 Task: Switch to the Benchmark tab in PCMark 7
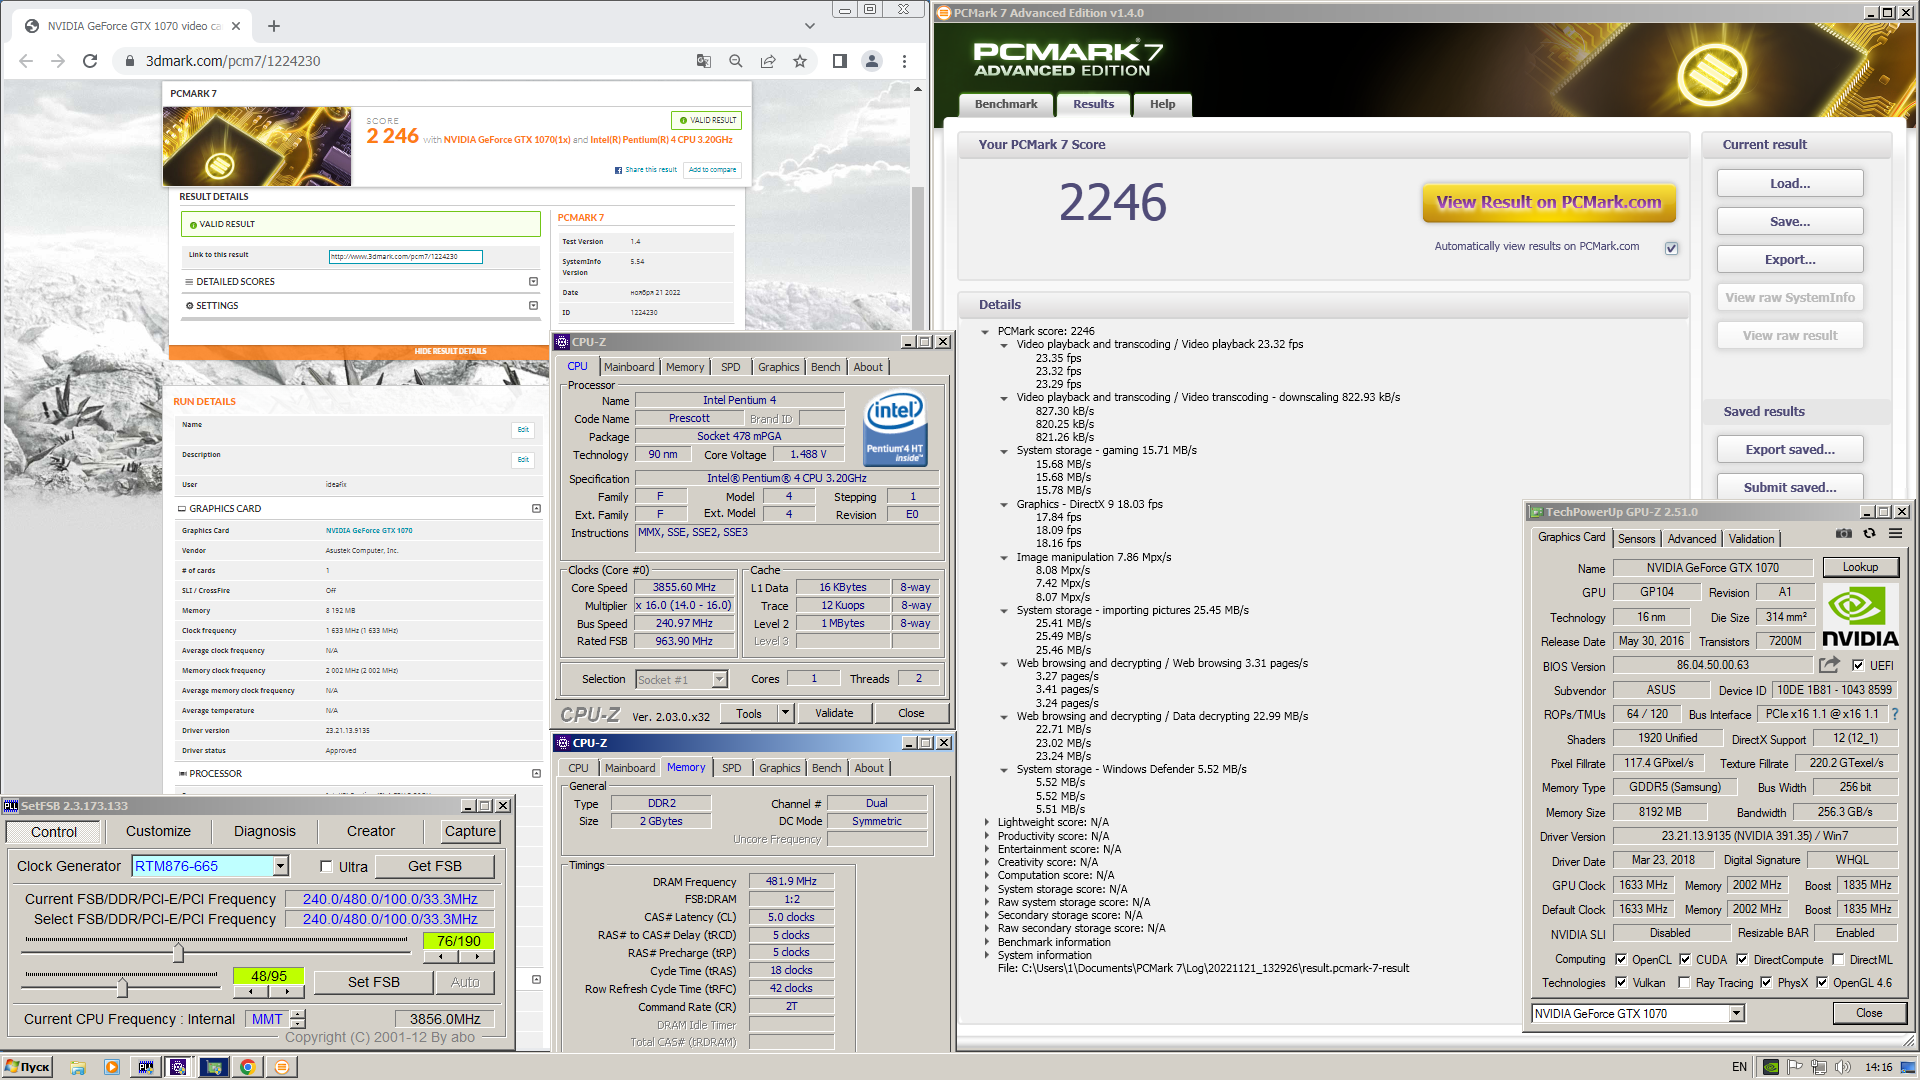[1006, 104]
